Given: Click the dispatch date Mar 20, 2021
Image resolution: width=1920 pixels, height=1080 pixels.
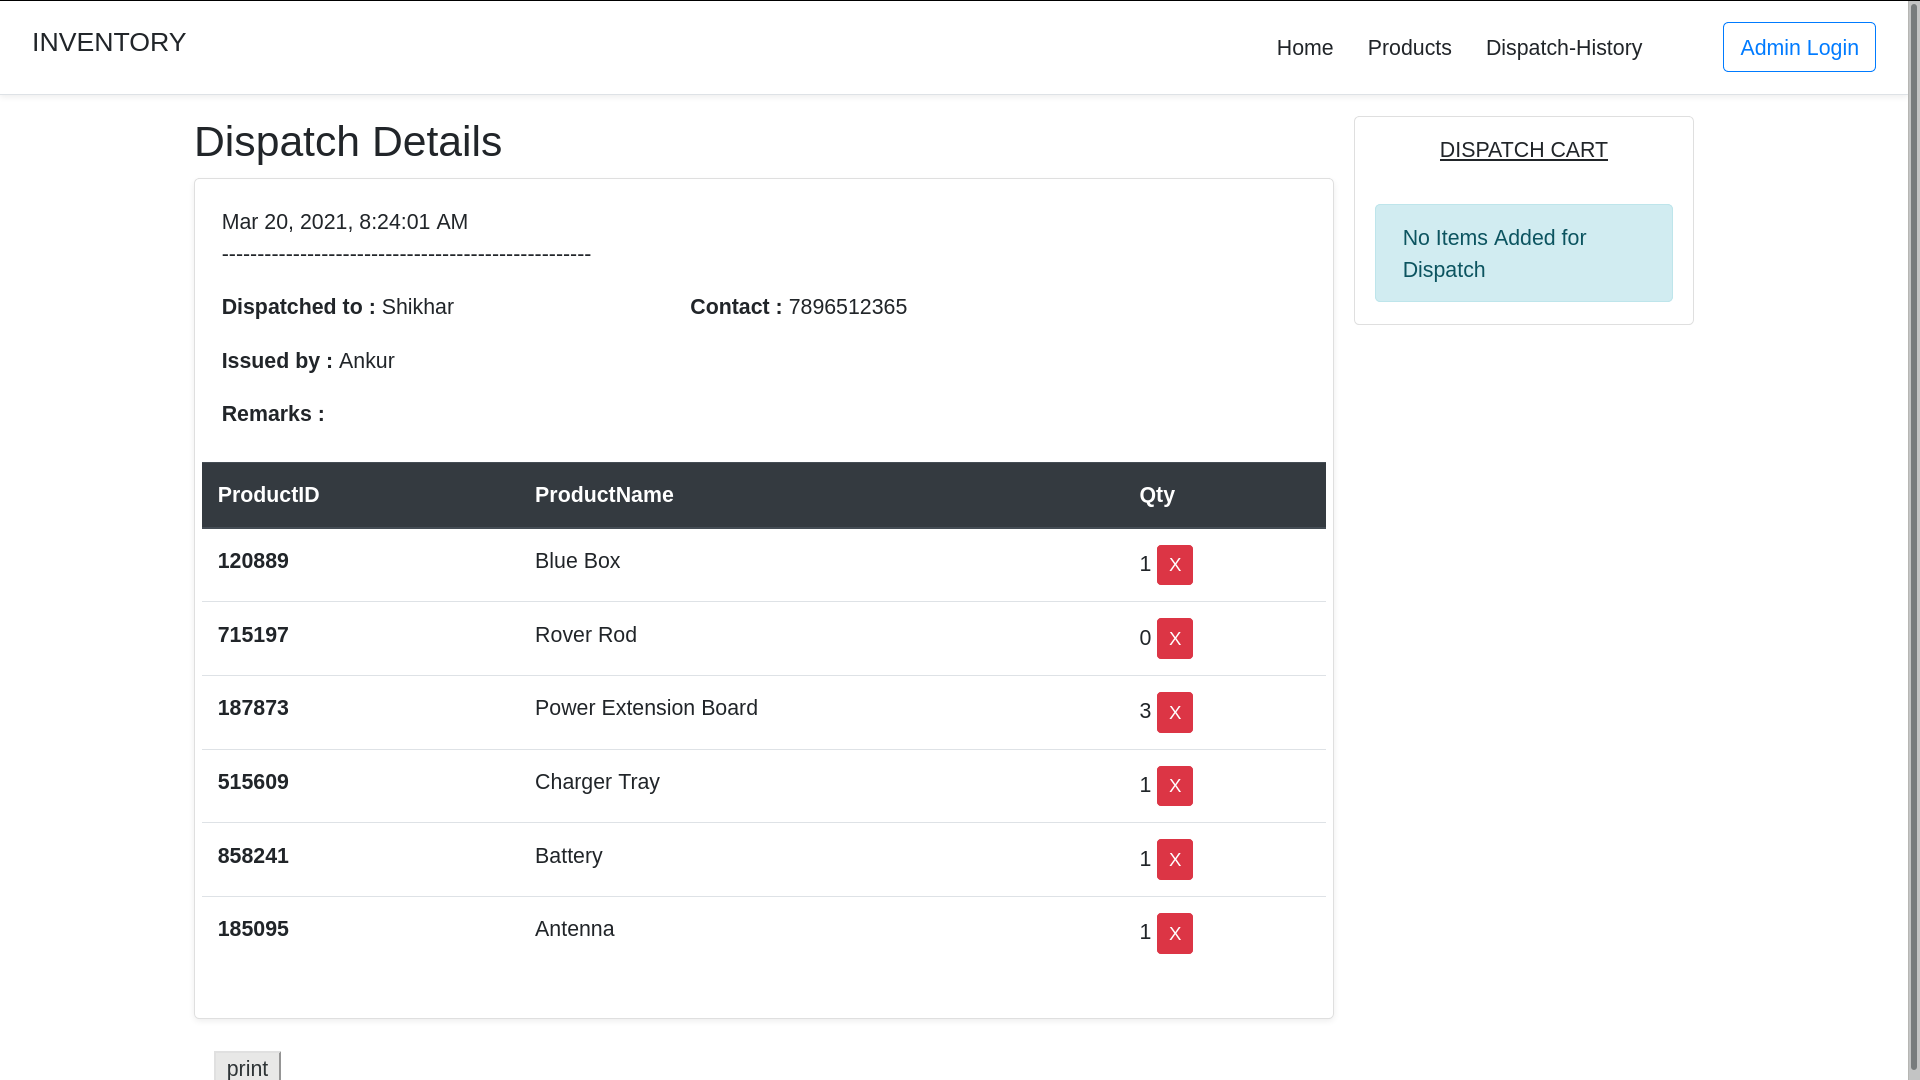Looking at the screenshot, I should [x=344, y=222].
